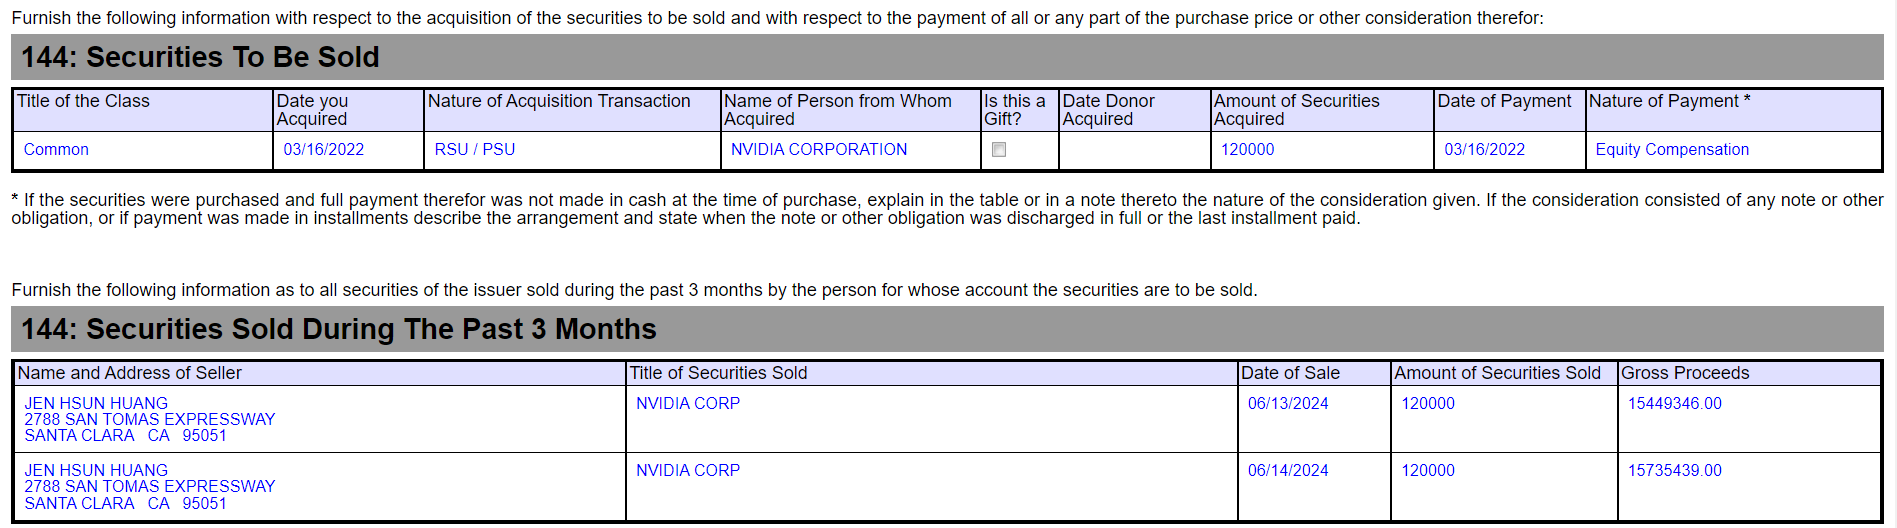Click first JEN HSUN HUANG seller name
This screenshot has height=528, width=1897.
point(96,404)
